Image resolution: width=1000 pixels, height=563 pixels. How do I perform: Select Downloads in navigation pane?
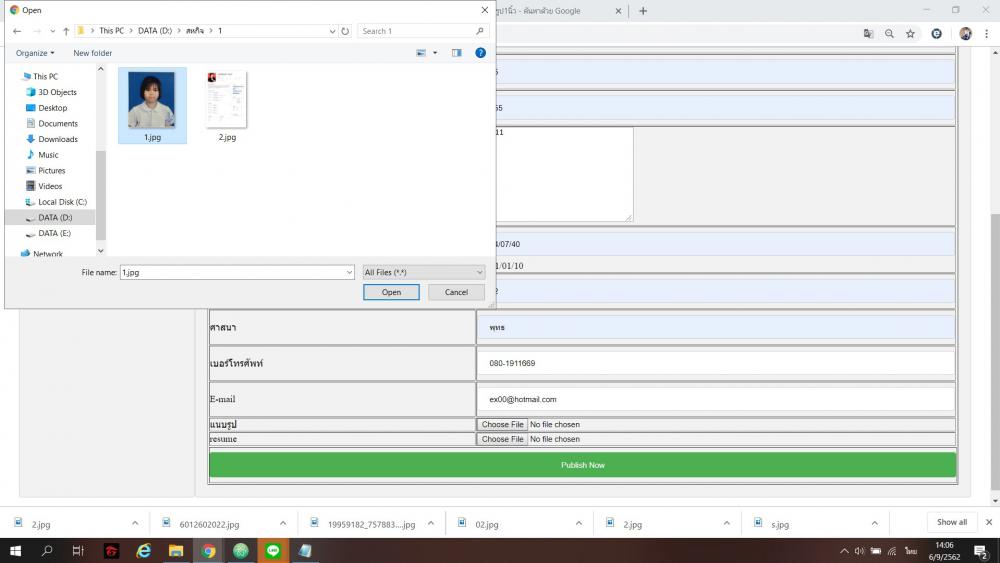tap(57, 139)
